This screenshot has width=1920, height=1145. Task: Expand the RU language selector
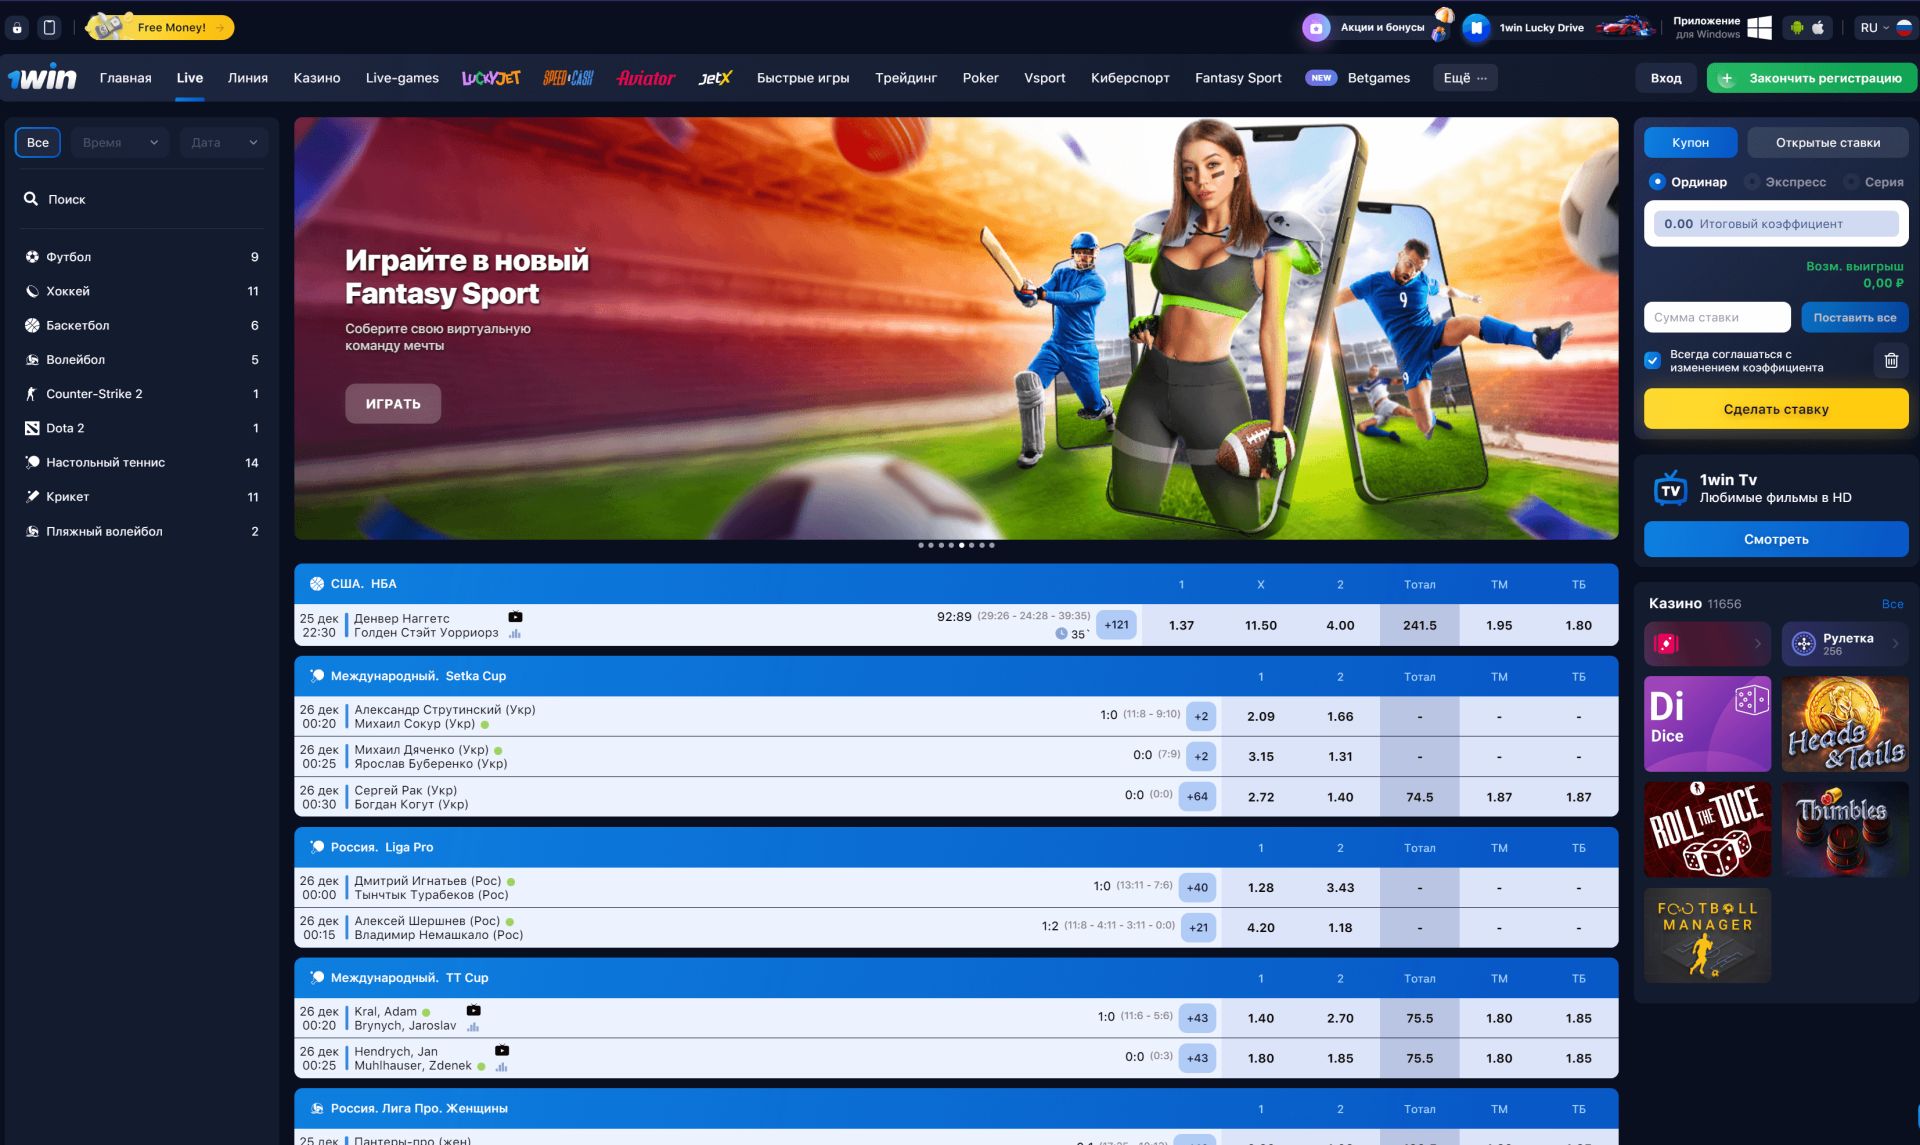[x=1874, y=28]
